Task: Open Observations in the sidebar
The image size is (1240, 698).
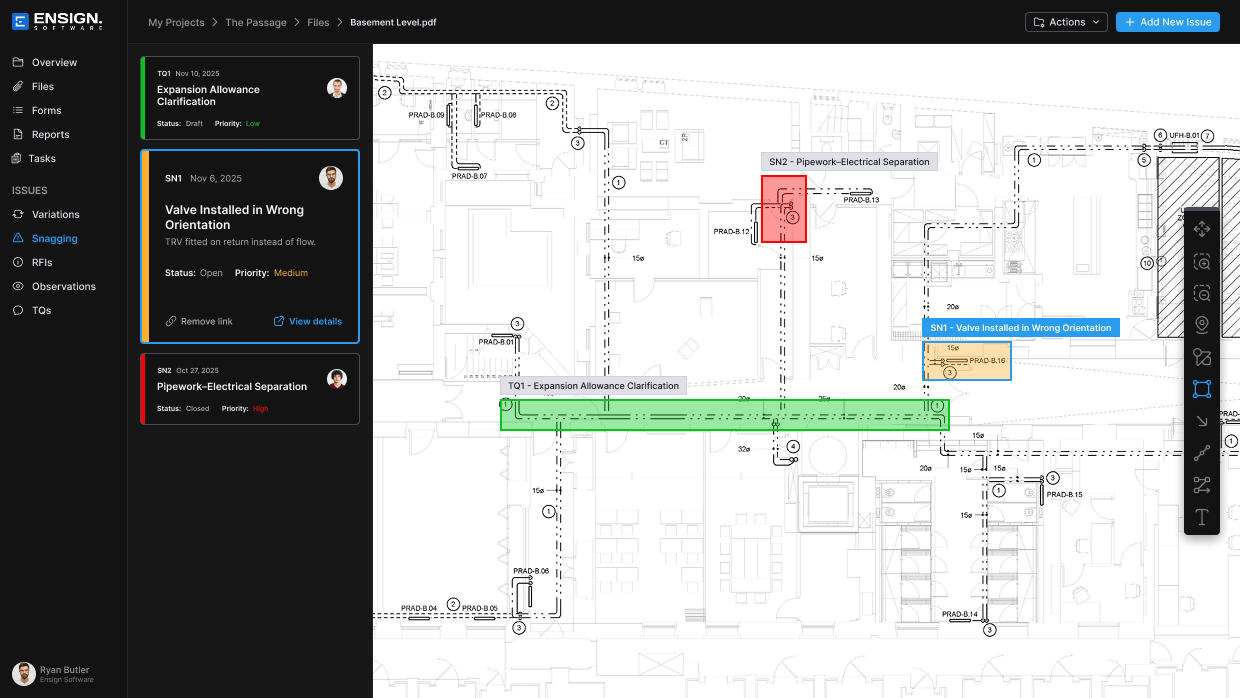Action: click(x=64, y=286)
